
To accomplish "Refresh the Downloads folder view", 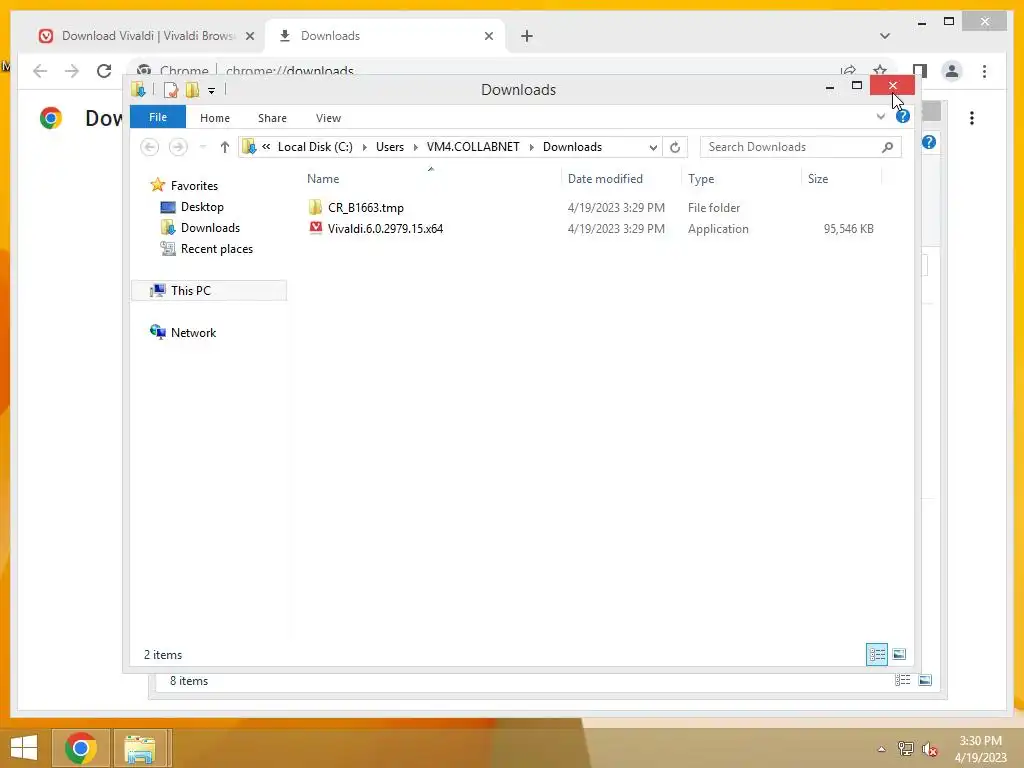I will pyautogui.click(x=675, y=148).
